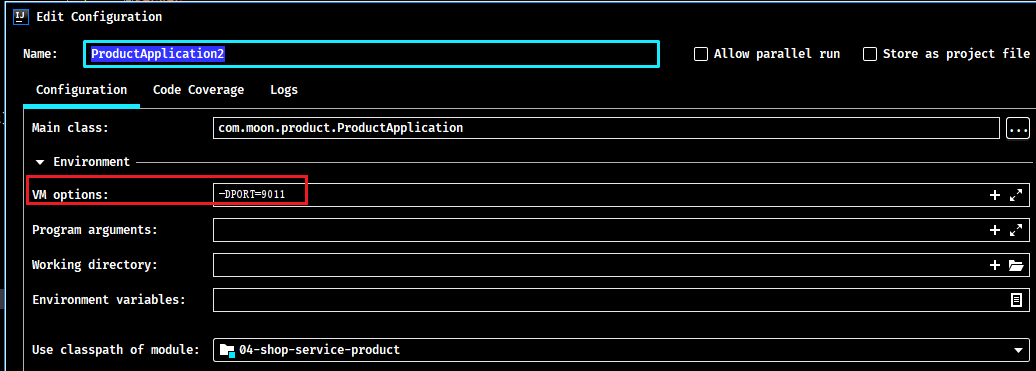
Task: Toggle Store as project file checkbox
Action: tap(870, 54)
